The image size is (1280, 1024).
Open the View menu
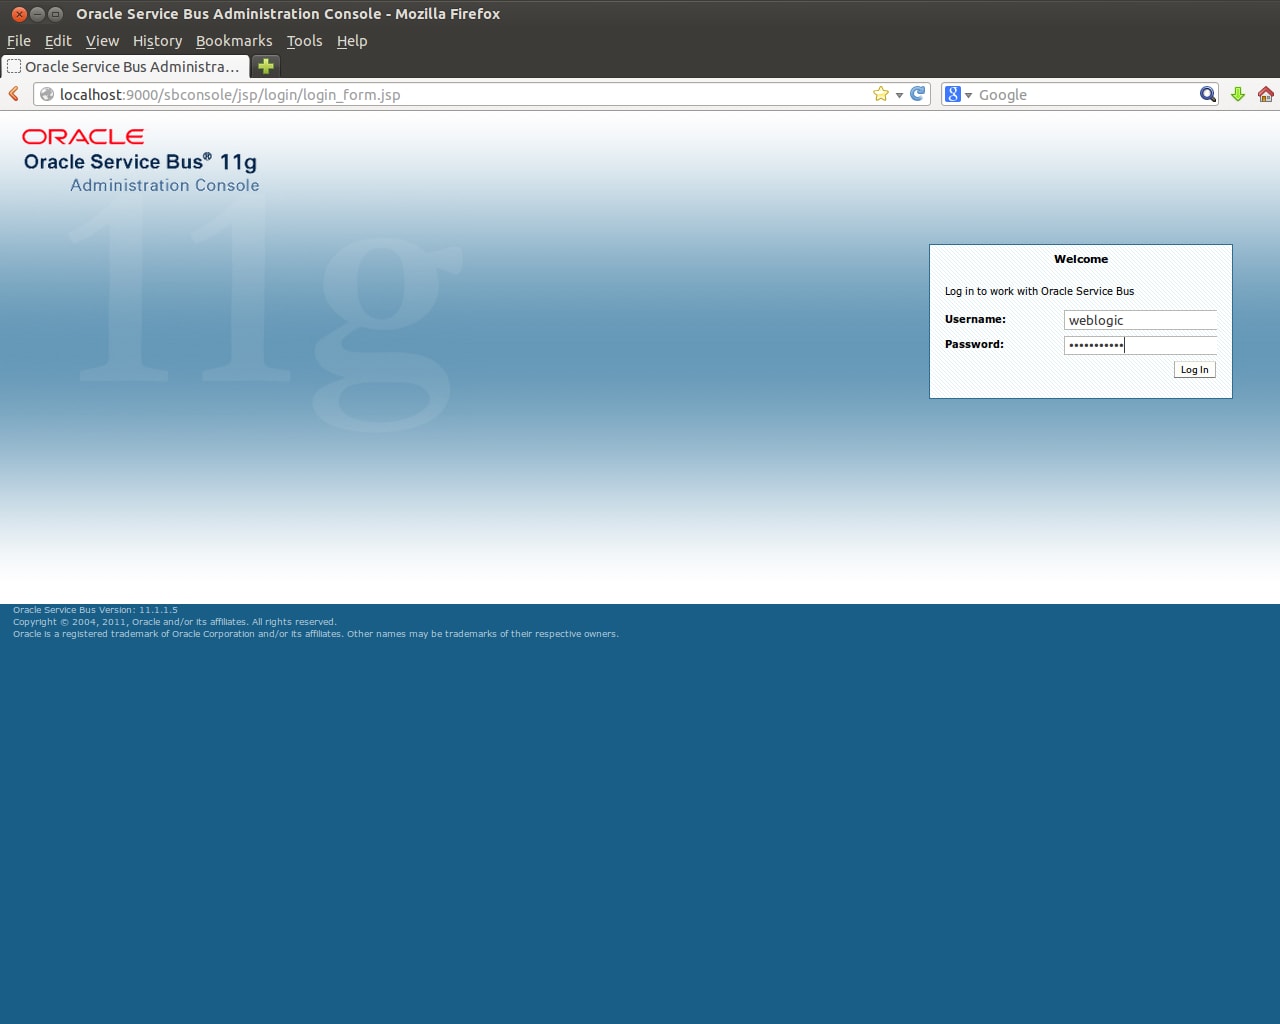[x=102, y=41]
